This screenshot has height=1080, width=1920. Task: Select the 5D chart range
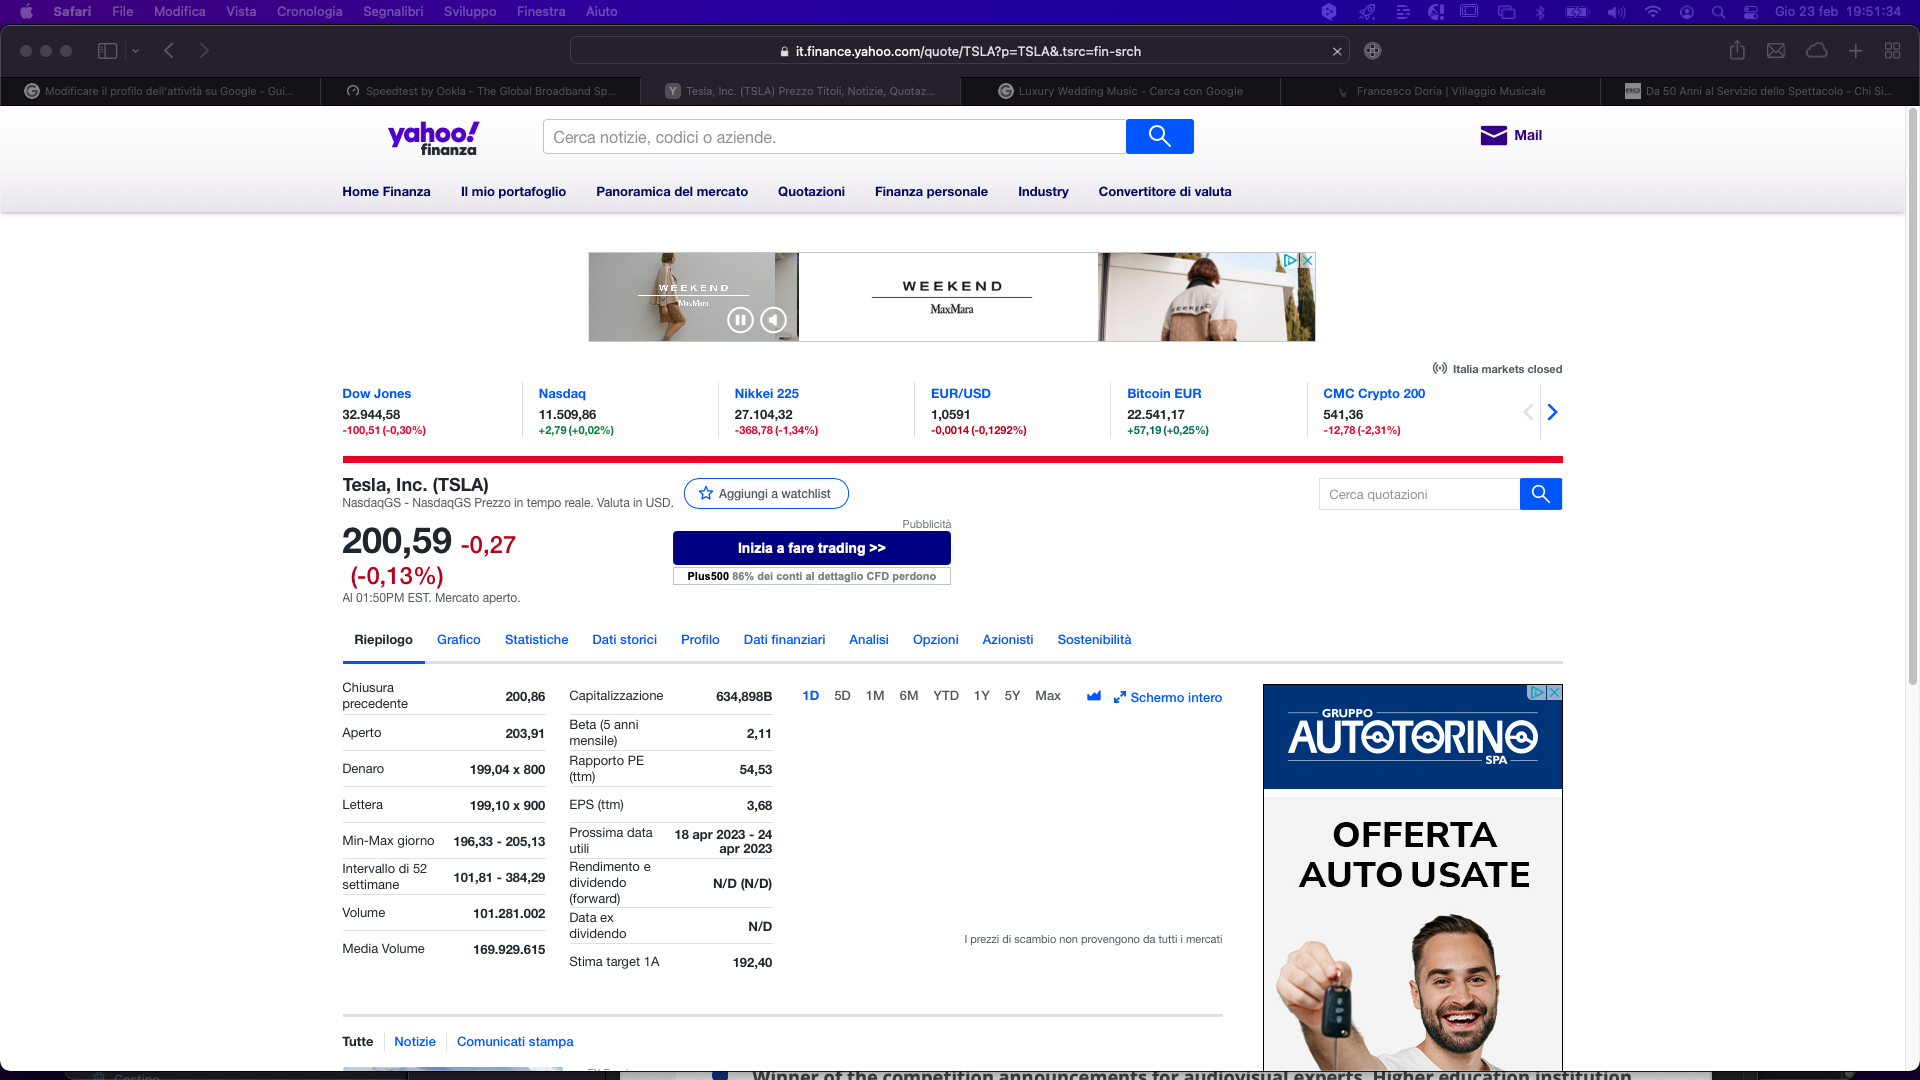[842, 696]
